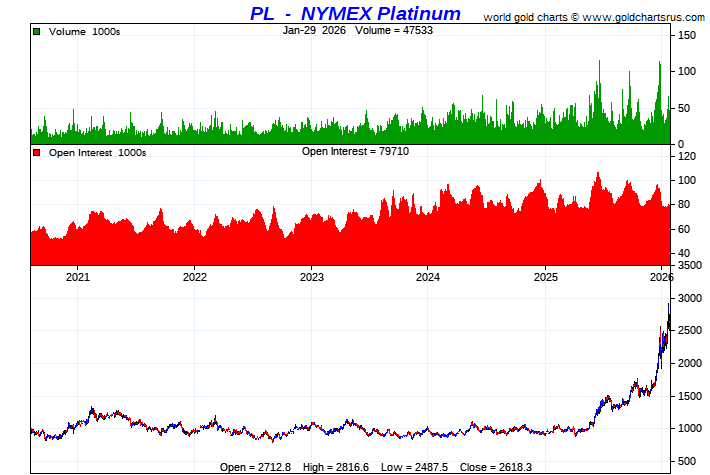The image size is (710, 475).
Task: Click the 'PL - NYMEX Platinum' chart title
Action: tap(355, 14)
